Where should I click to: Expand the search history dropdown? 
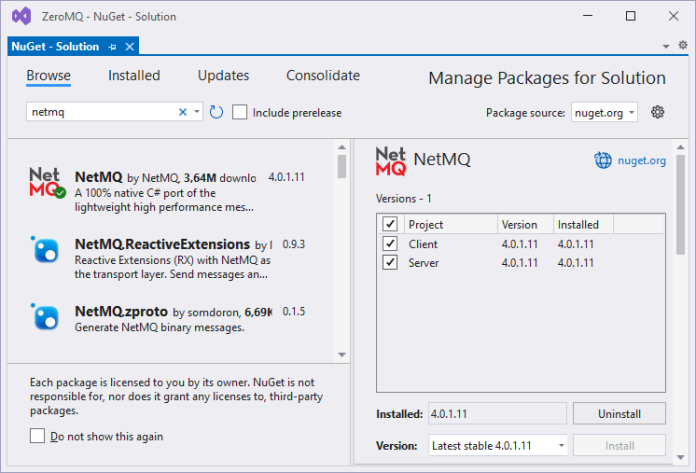[x=197, y=112]
